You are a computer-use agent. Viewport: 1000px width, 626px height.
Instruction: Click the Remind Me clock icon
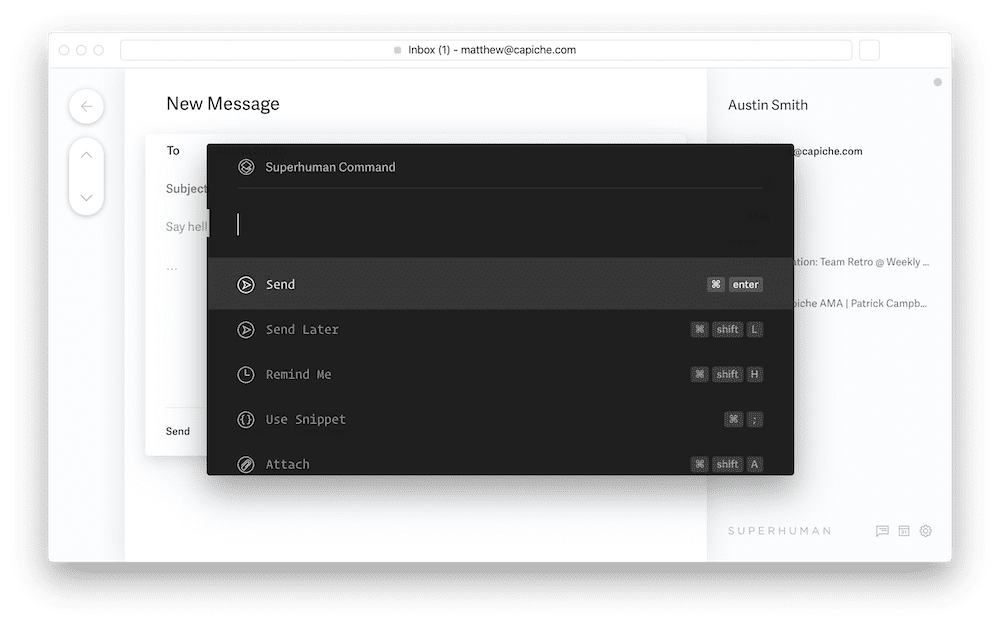[245, 375]
